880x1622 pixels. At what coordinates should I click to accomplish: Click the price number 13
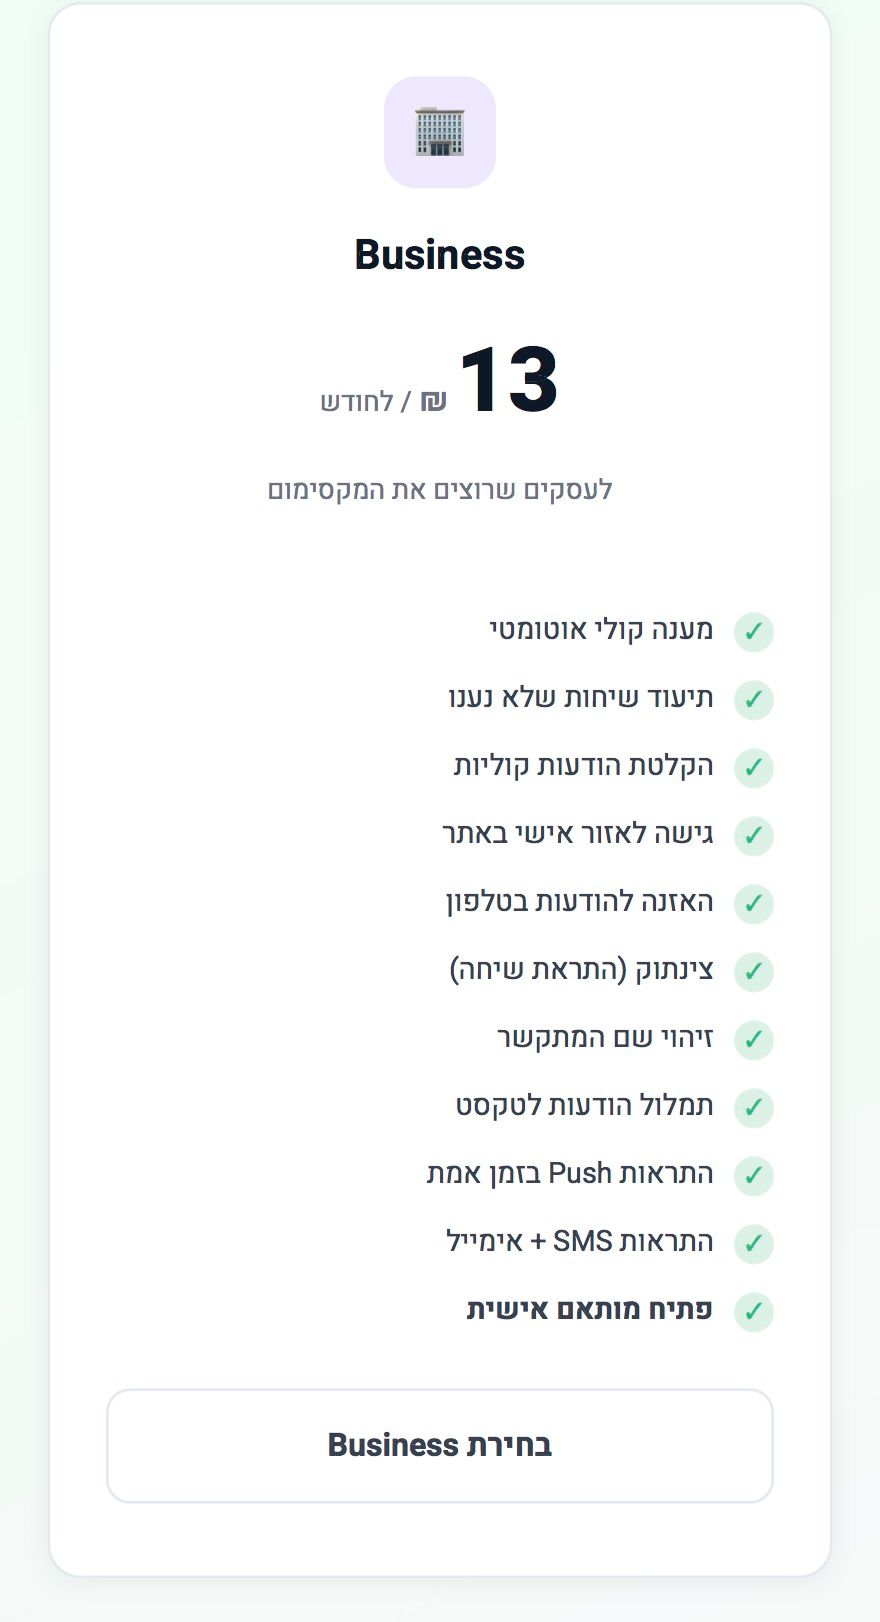pyautogui.click(x=508, y=380)
